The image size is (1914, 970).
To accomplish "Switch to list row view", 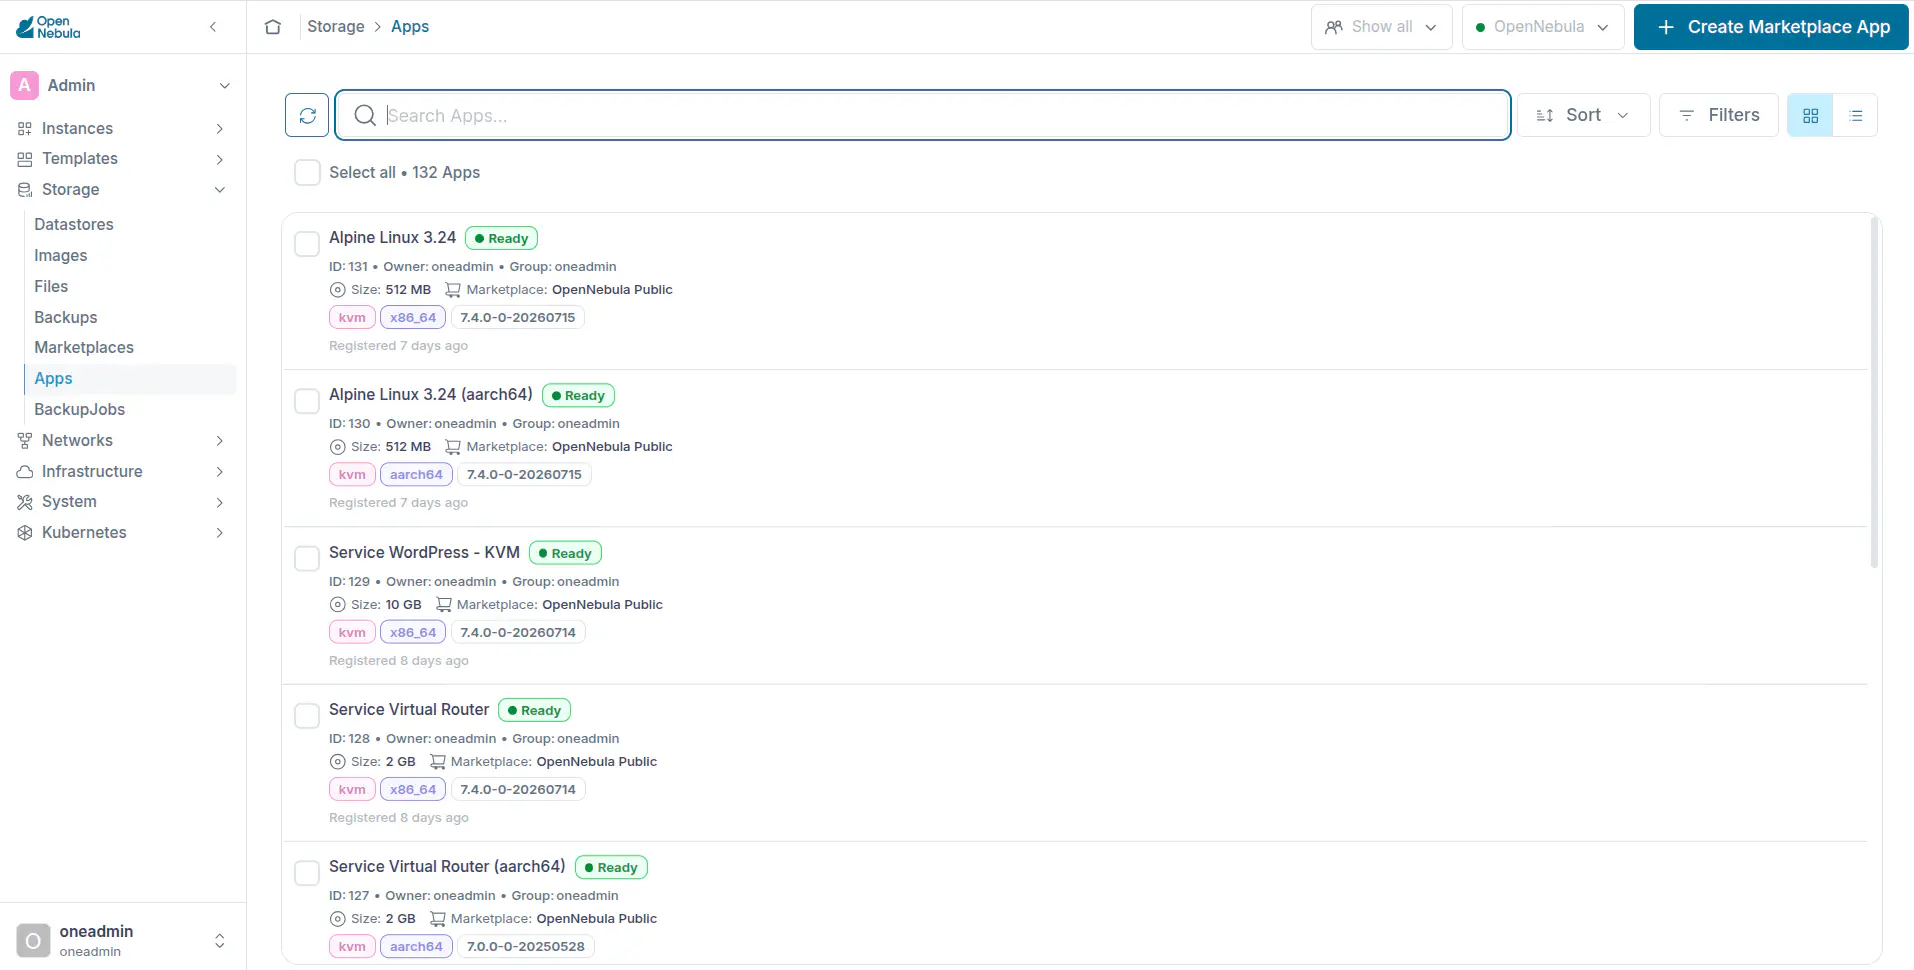I will tap(1856, 115).
